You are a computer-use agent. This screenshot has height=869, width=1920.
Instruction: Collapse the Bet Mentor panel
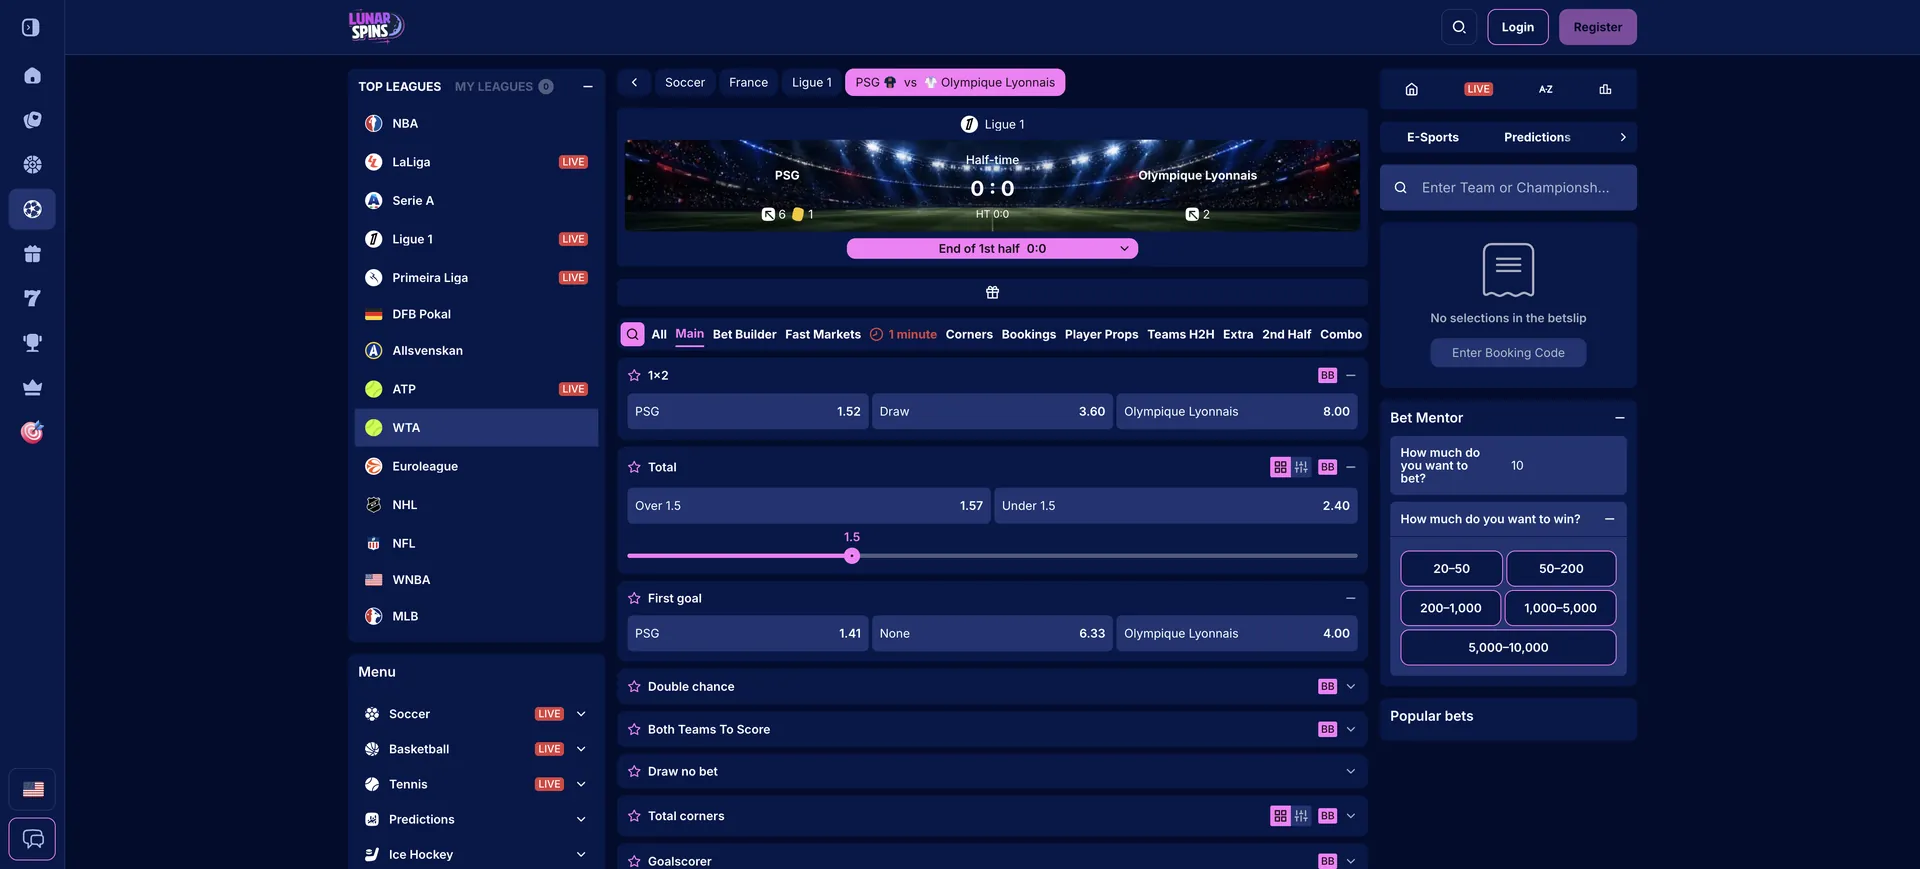1620,418
